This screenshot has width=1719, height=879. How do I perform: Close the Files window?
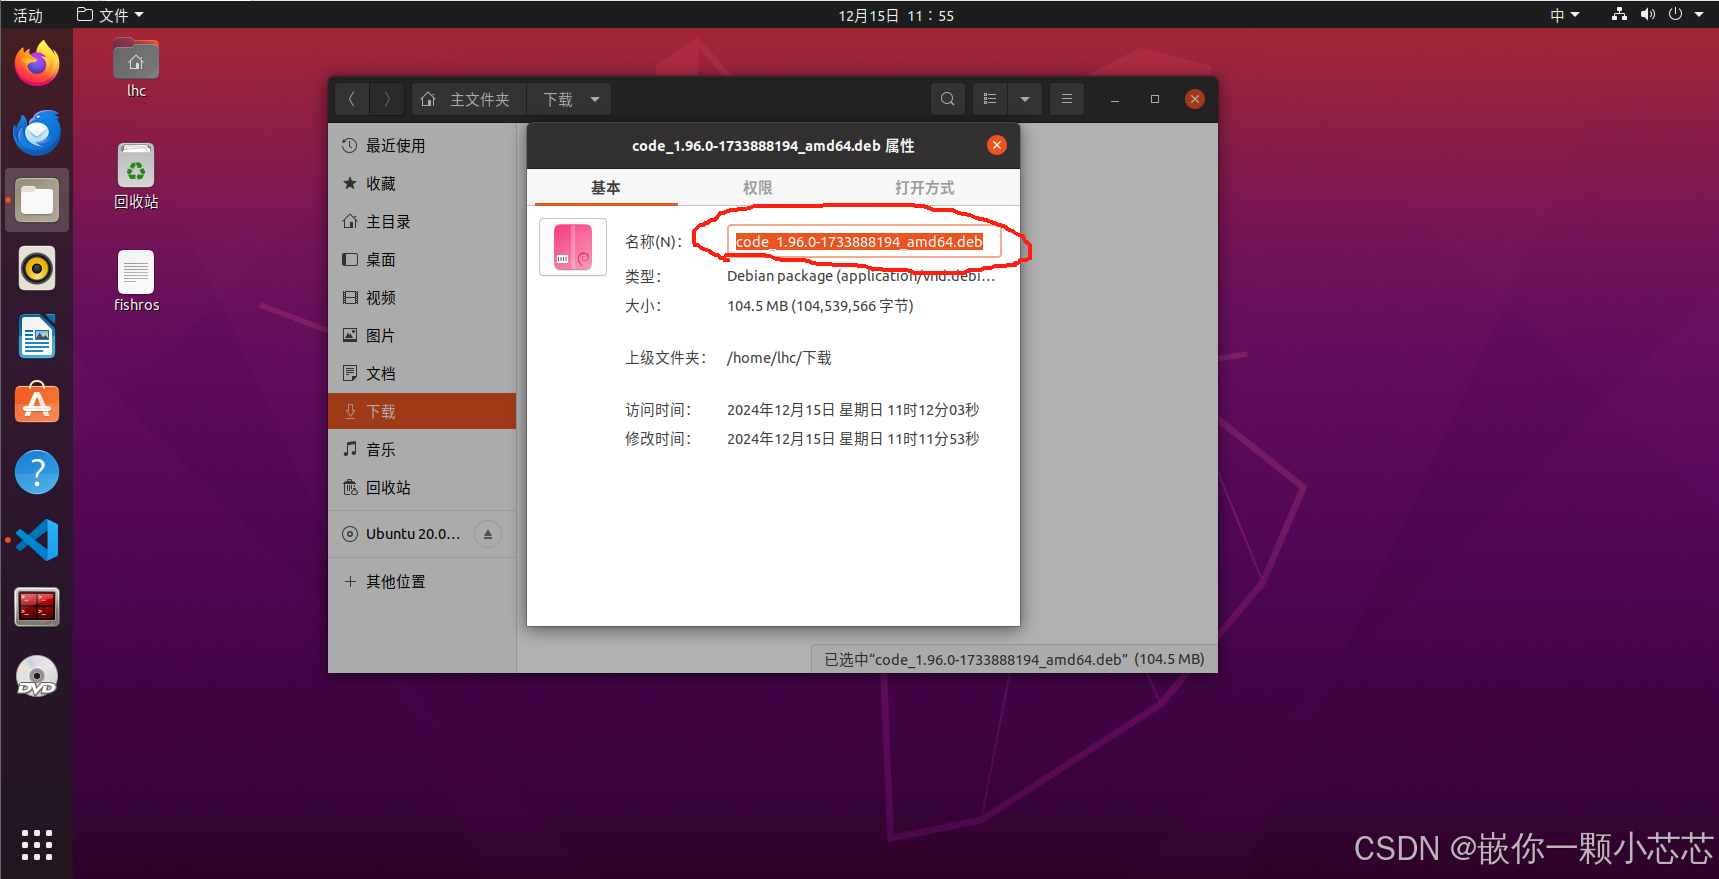coord(1195,99)
